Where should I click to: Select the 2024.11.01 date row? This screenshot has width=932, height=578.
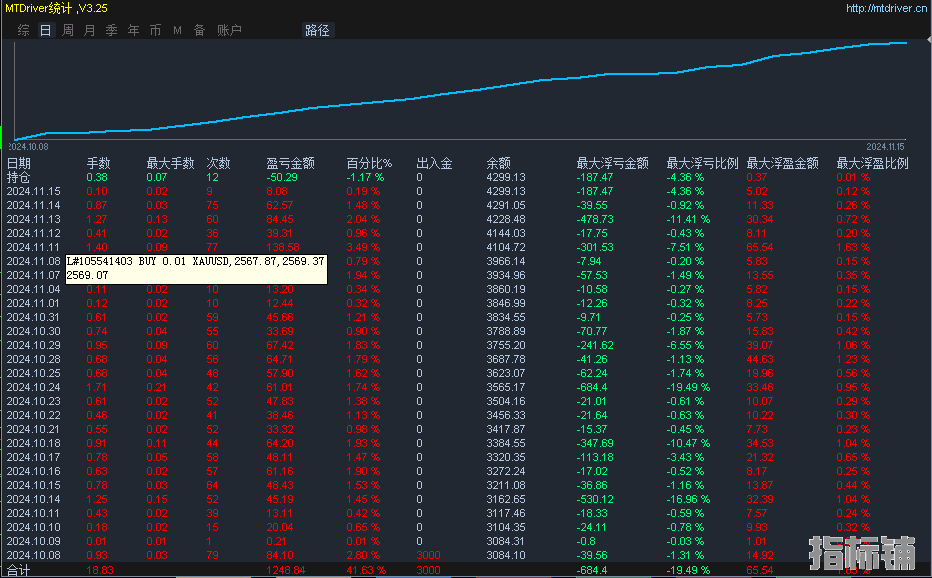(33, 303)
